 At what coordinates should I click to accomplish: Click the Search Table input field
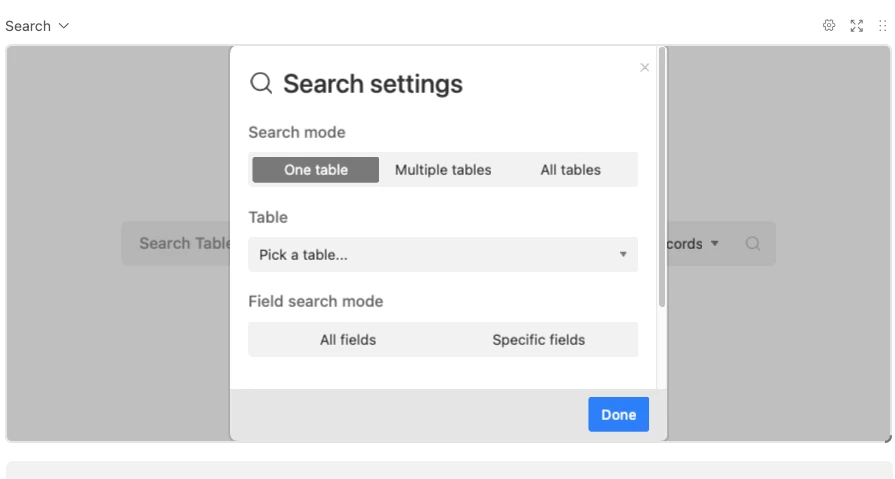point(180,243)
